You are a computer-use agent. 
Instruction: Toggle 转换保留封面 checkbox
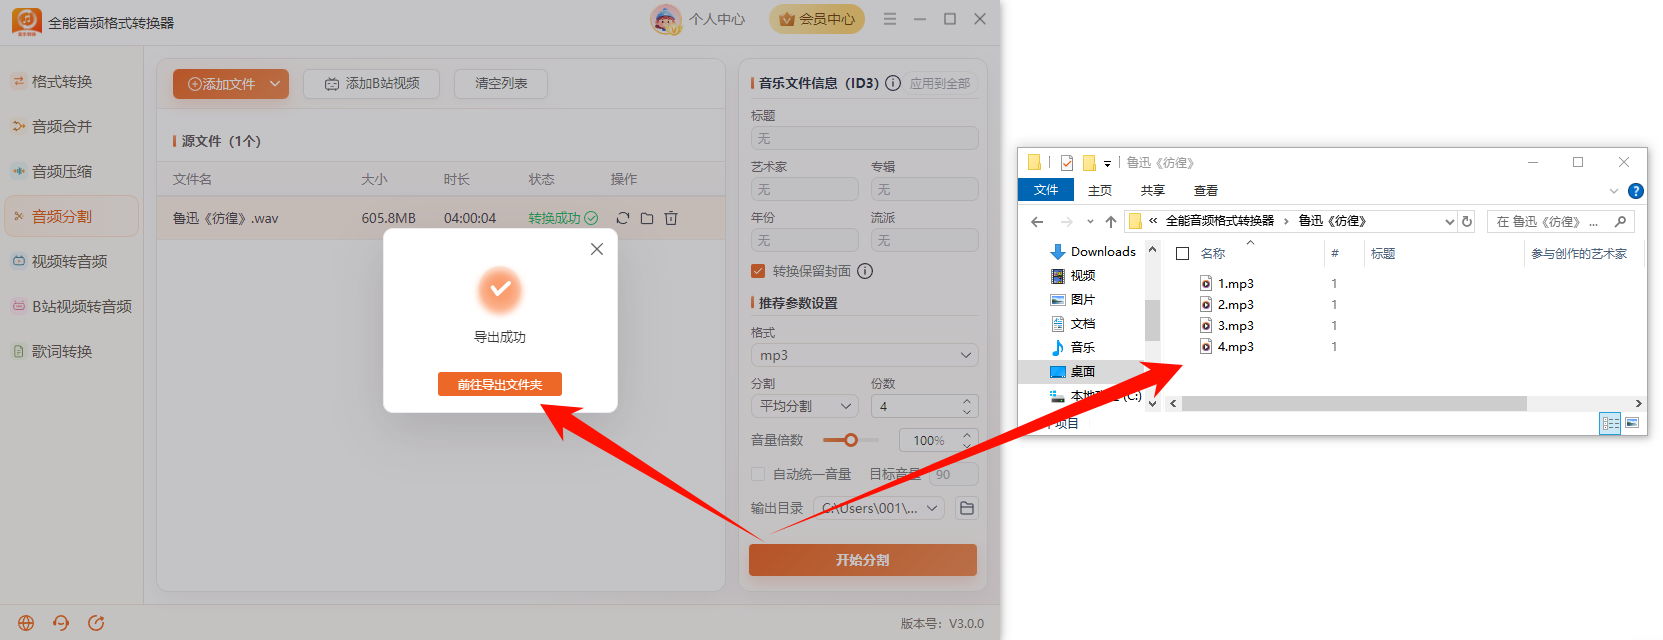(758, 271)
